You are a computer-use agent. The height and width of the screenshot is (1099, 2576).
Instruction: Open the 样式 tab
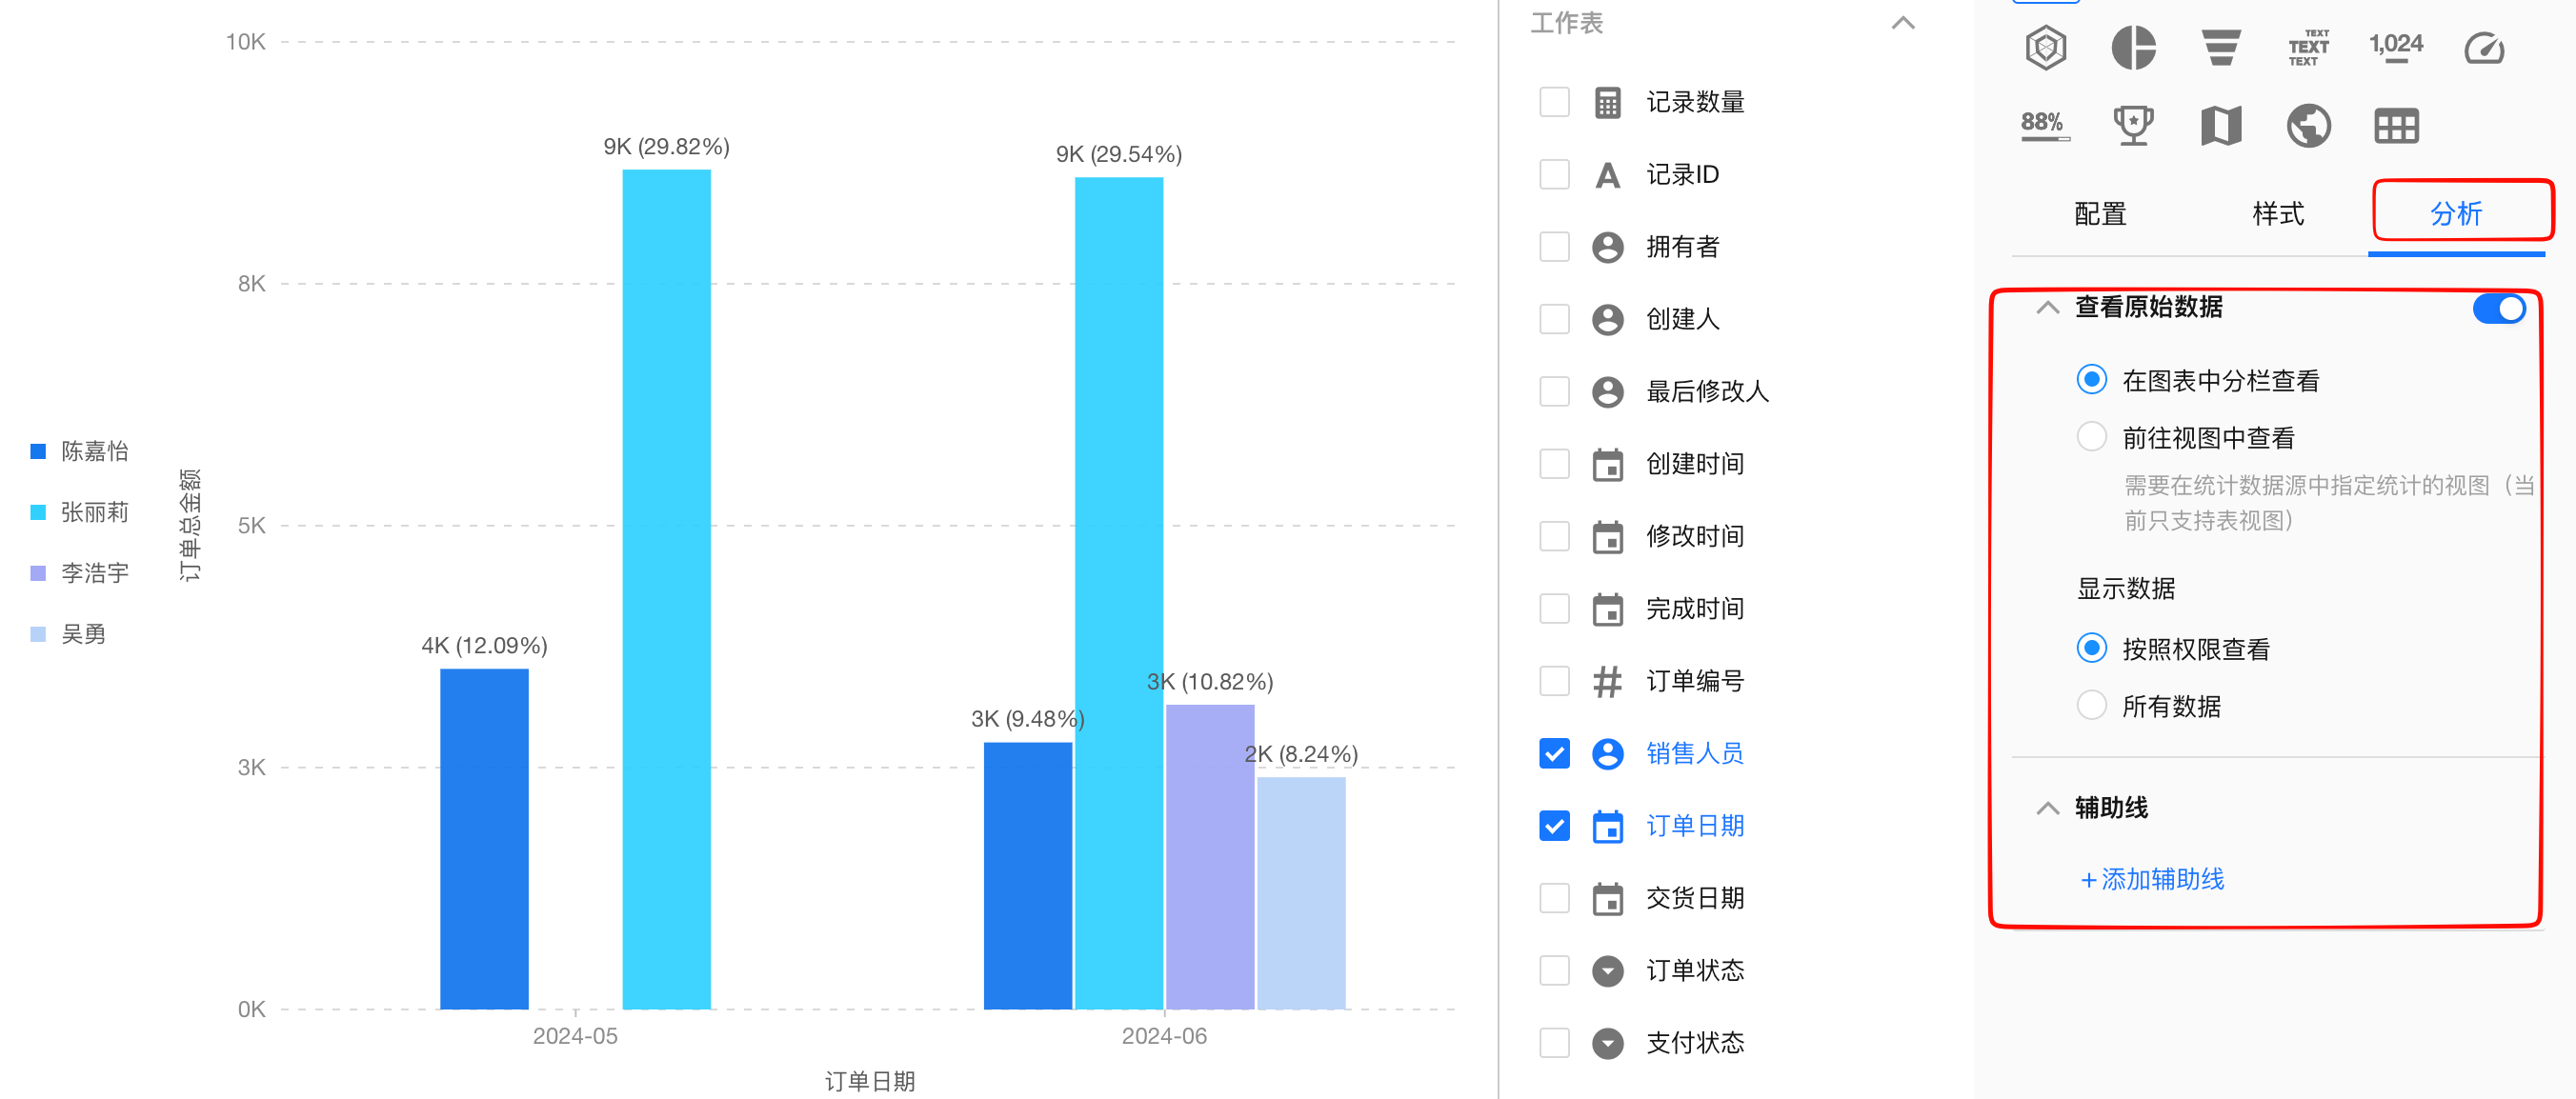click(x=2277, y=214)
